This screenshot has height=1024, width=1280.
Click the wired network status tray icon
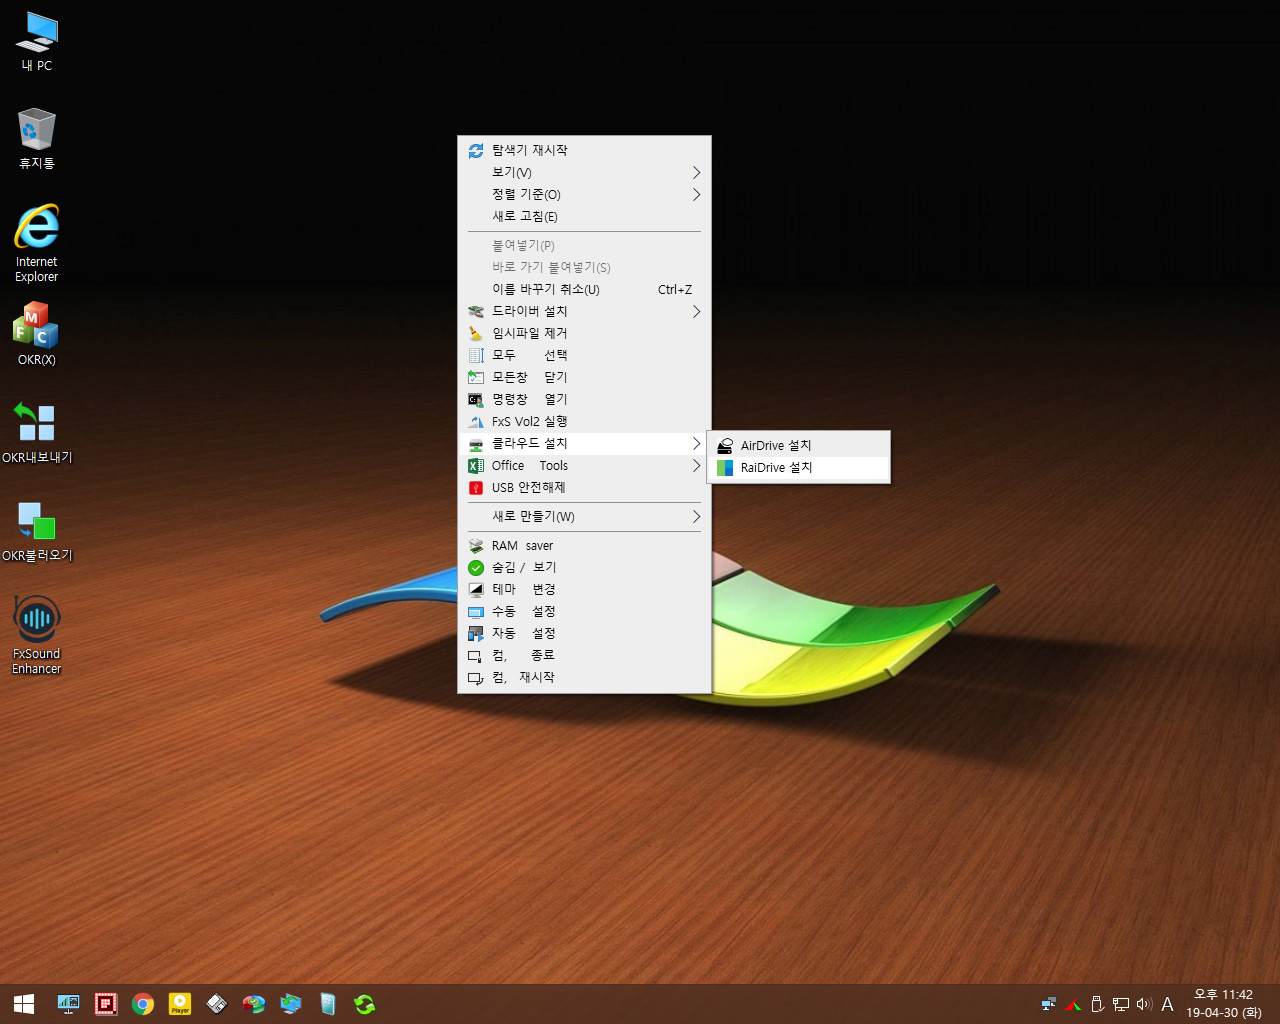1121,1004
